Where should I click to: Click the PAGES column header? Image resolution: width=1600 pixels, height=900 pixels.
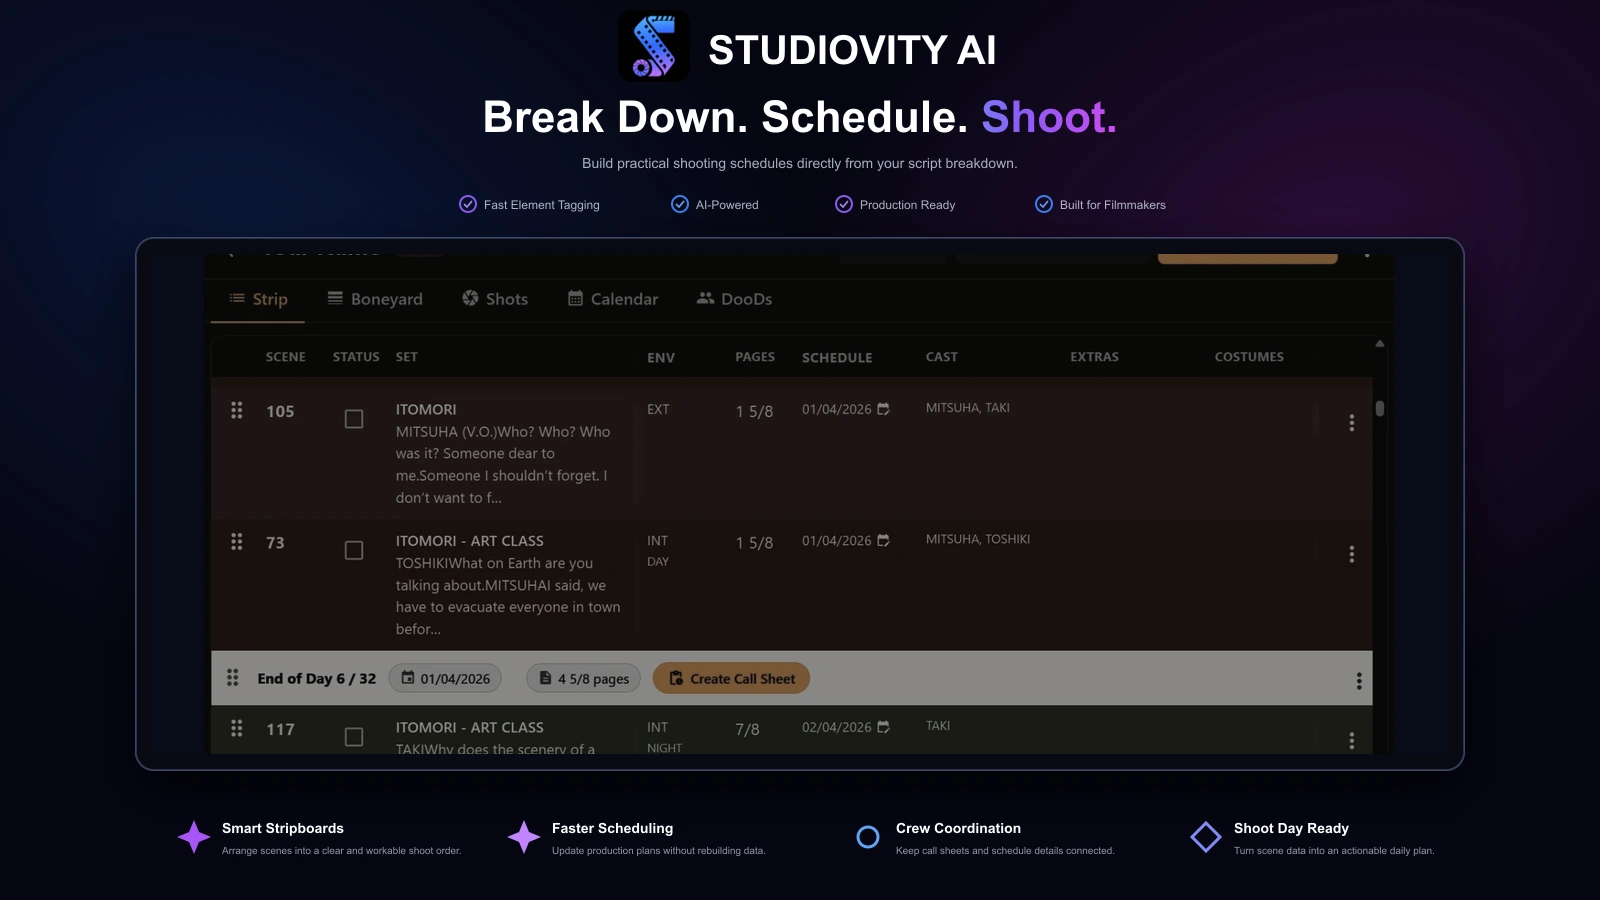click(755, 357)
